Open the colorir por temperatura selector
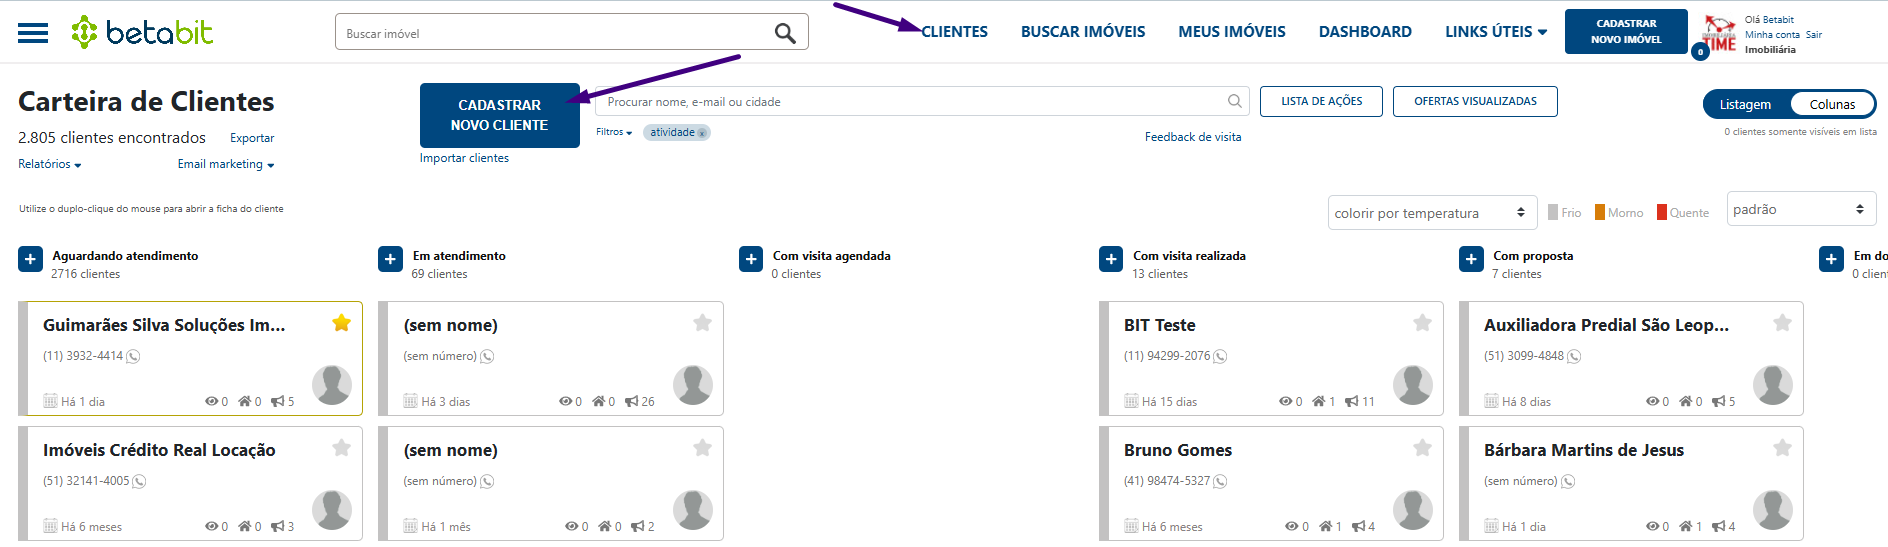This screenshot has height=547, width=1888. click(x=1432, y=213)
